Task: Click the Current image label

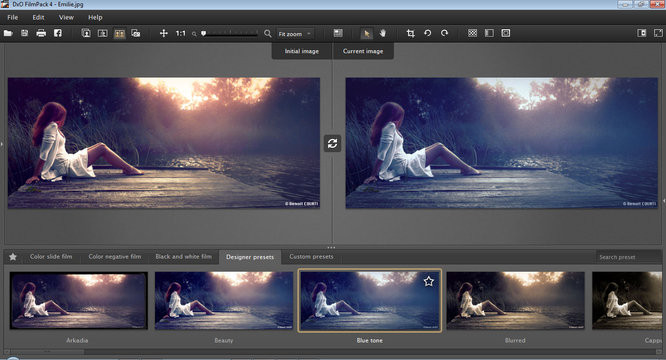Action: click(363, 51)
